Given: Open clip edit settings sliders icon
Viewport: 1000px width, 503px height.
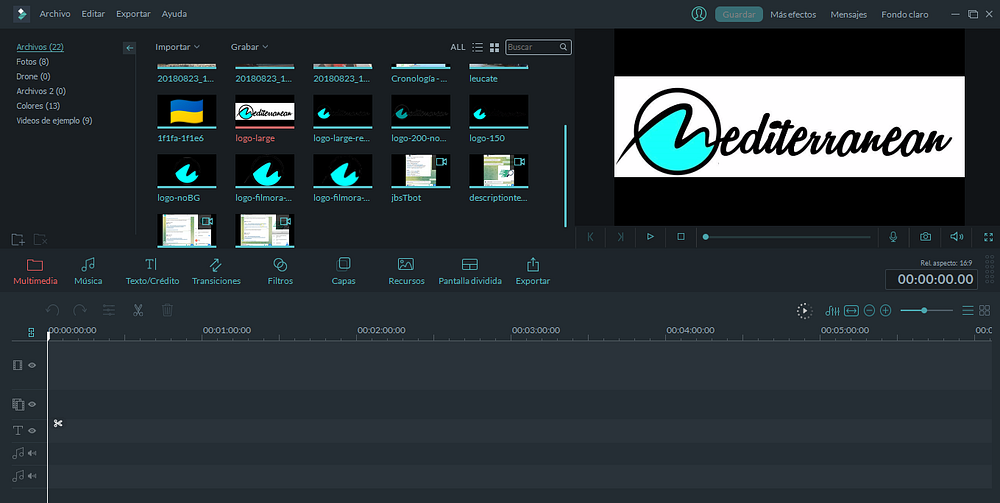Looking at the screenshot, I should (109, 310).
